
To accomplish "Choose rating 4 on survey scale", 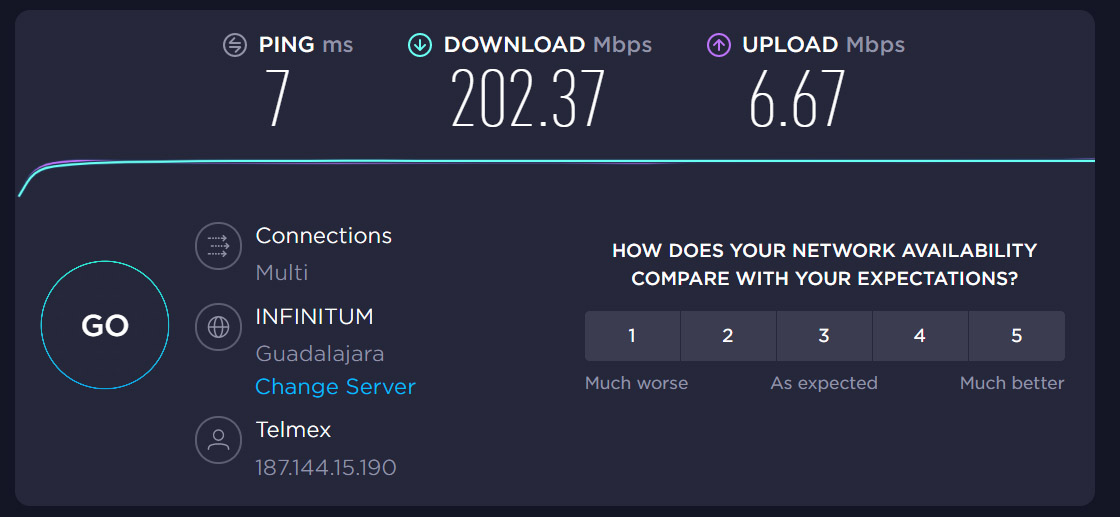I will click(920, 336).
